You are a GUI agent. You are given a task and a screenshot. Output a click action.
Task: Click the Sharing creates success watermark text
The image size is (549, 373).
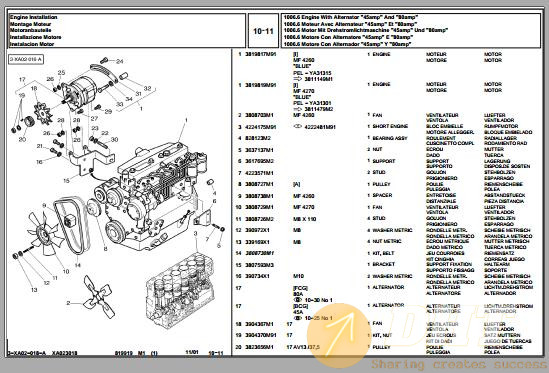click(x=459, y=364)
